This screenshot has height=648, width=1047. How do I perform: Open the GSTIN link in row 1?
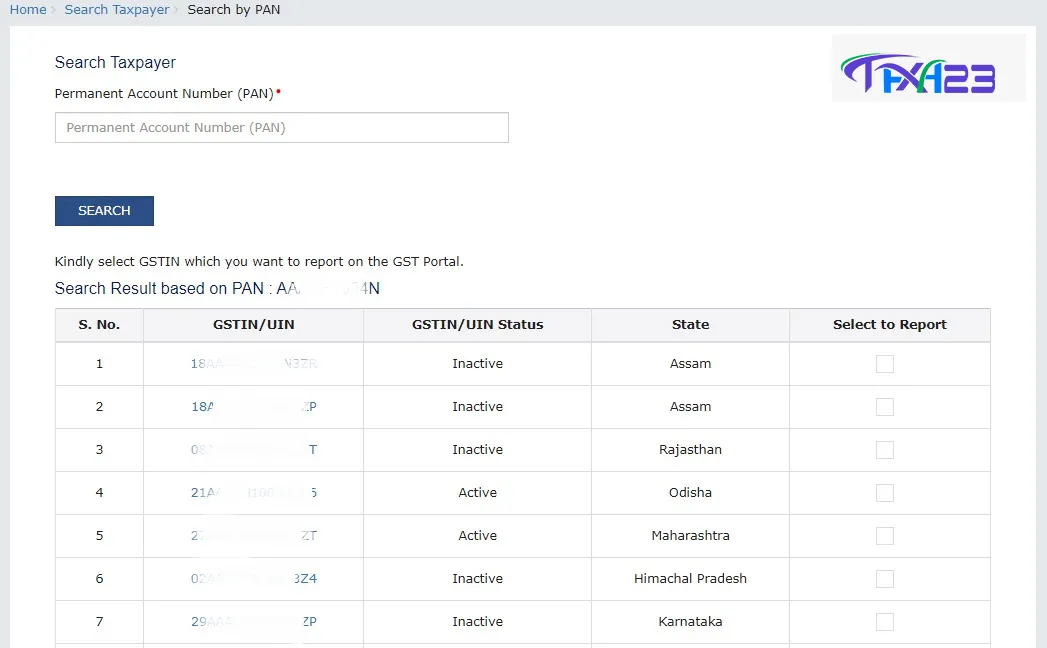click(254, 364)
